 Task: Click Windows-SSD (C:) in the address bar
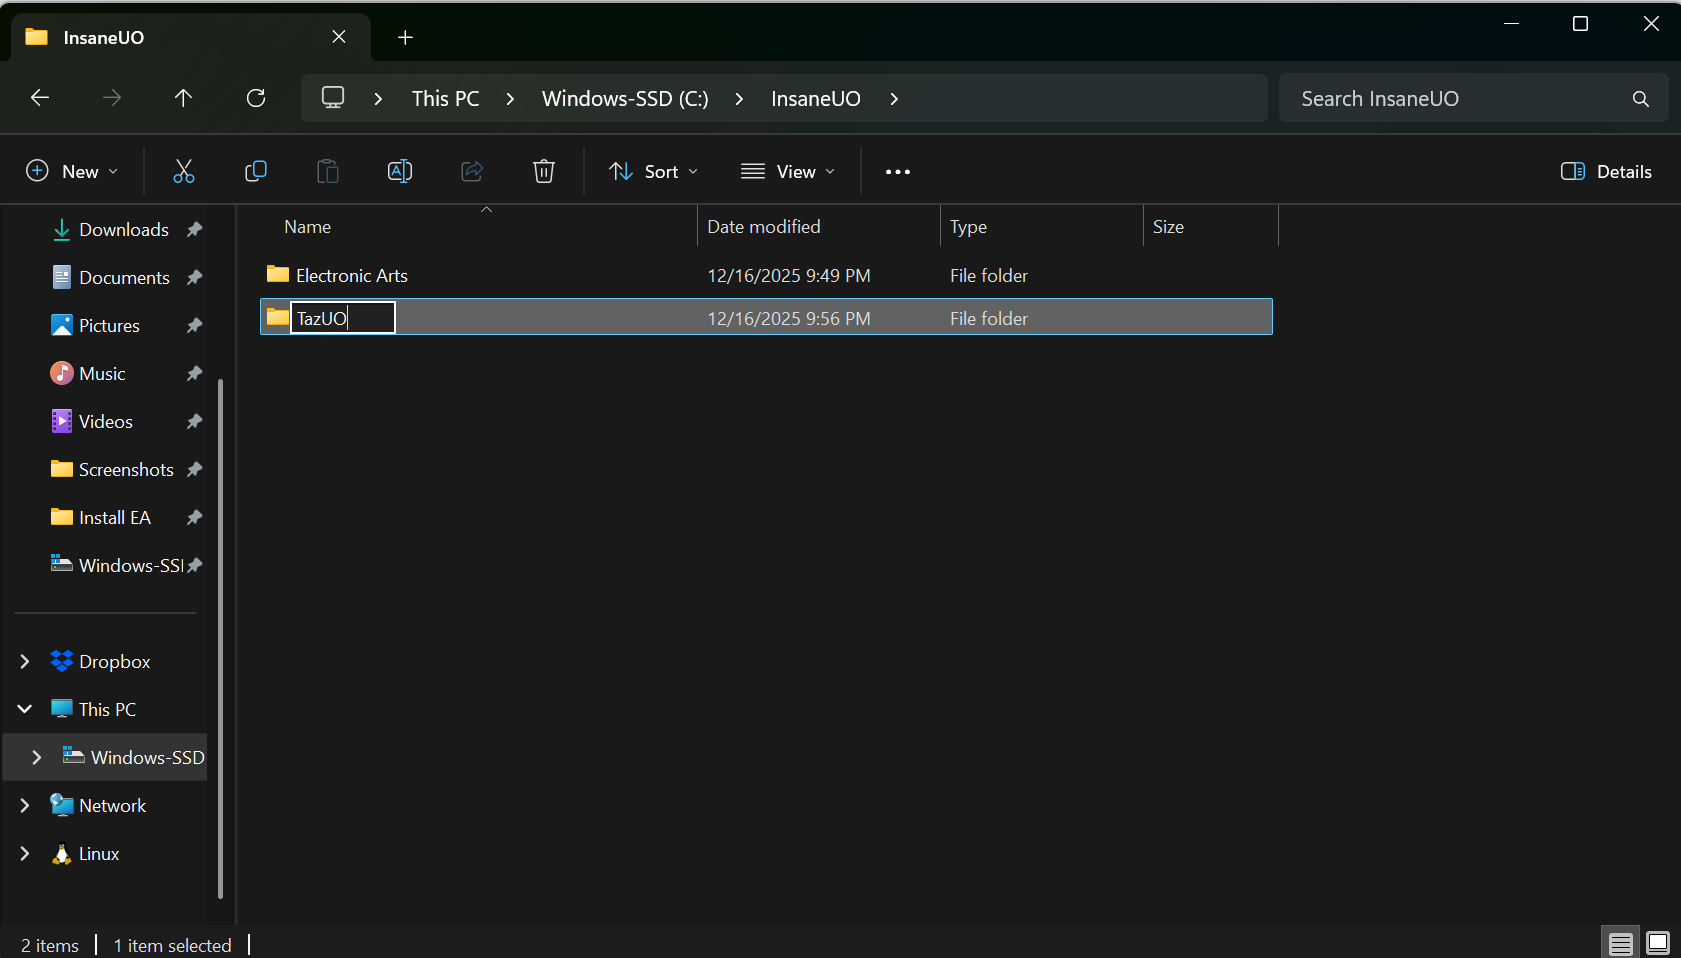click(625, 98)
